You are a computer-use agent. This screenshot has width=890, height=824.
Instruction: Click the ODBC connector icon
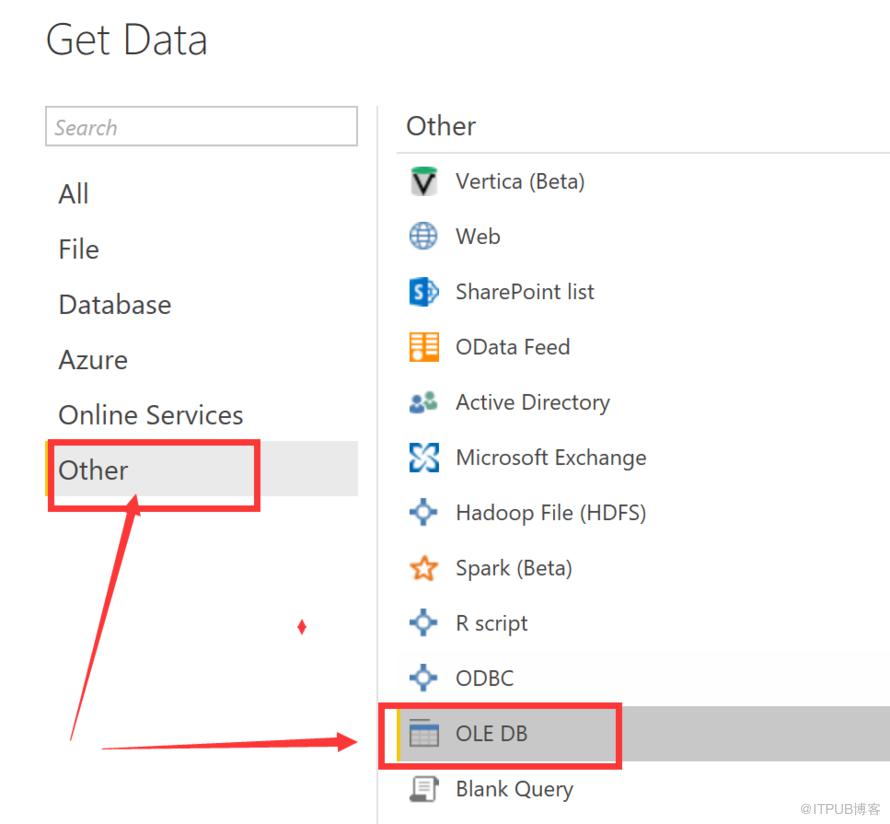(423, 678)
